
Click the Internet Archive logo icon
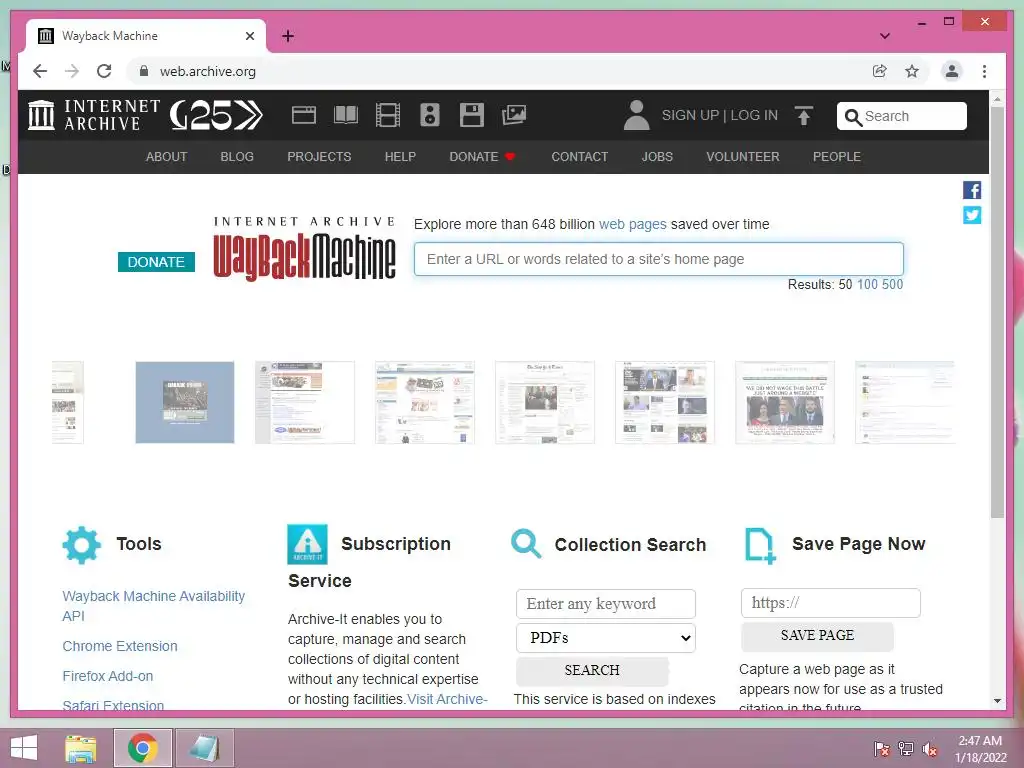(x=41, y=115)
